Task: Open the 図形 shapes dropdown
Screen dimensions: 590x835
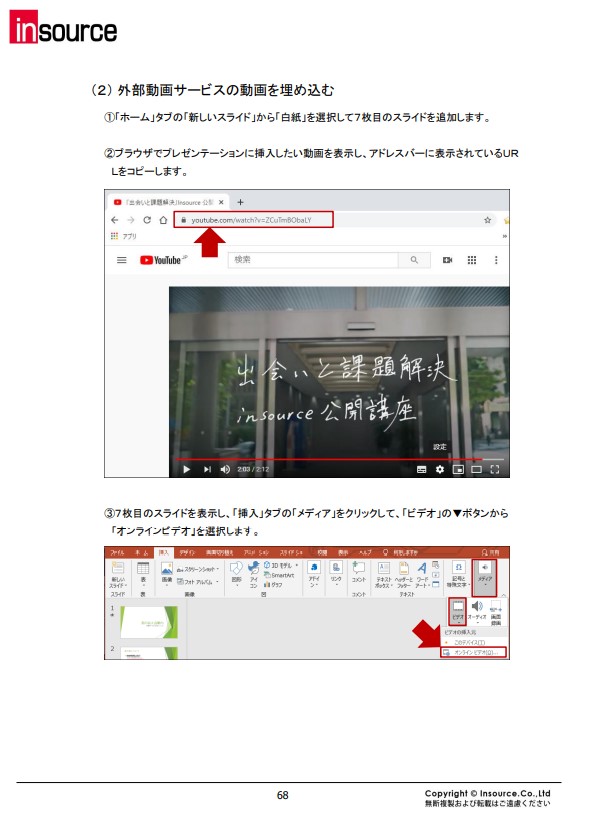Action: [x=236, y=574]
